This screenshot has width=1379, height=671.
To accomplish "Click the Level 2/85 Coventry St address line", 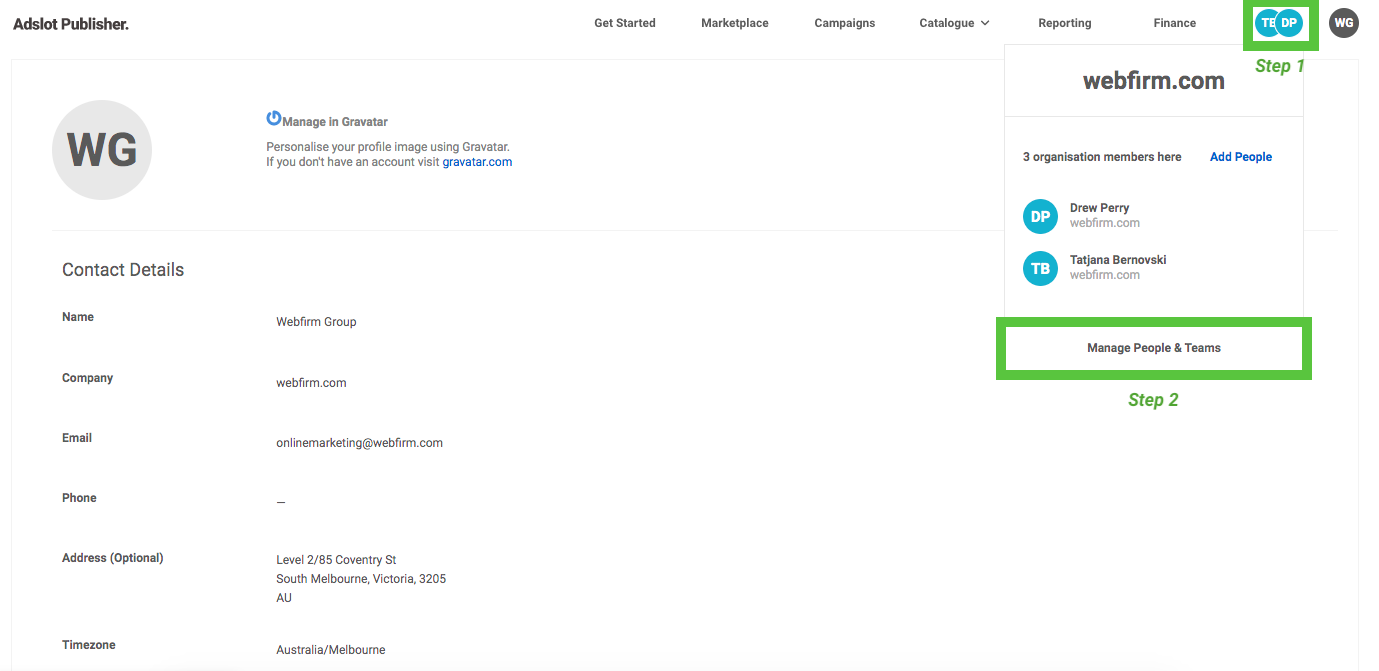I will pos(337,560).
